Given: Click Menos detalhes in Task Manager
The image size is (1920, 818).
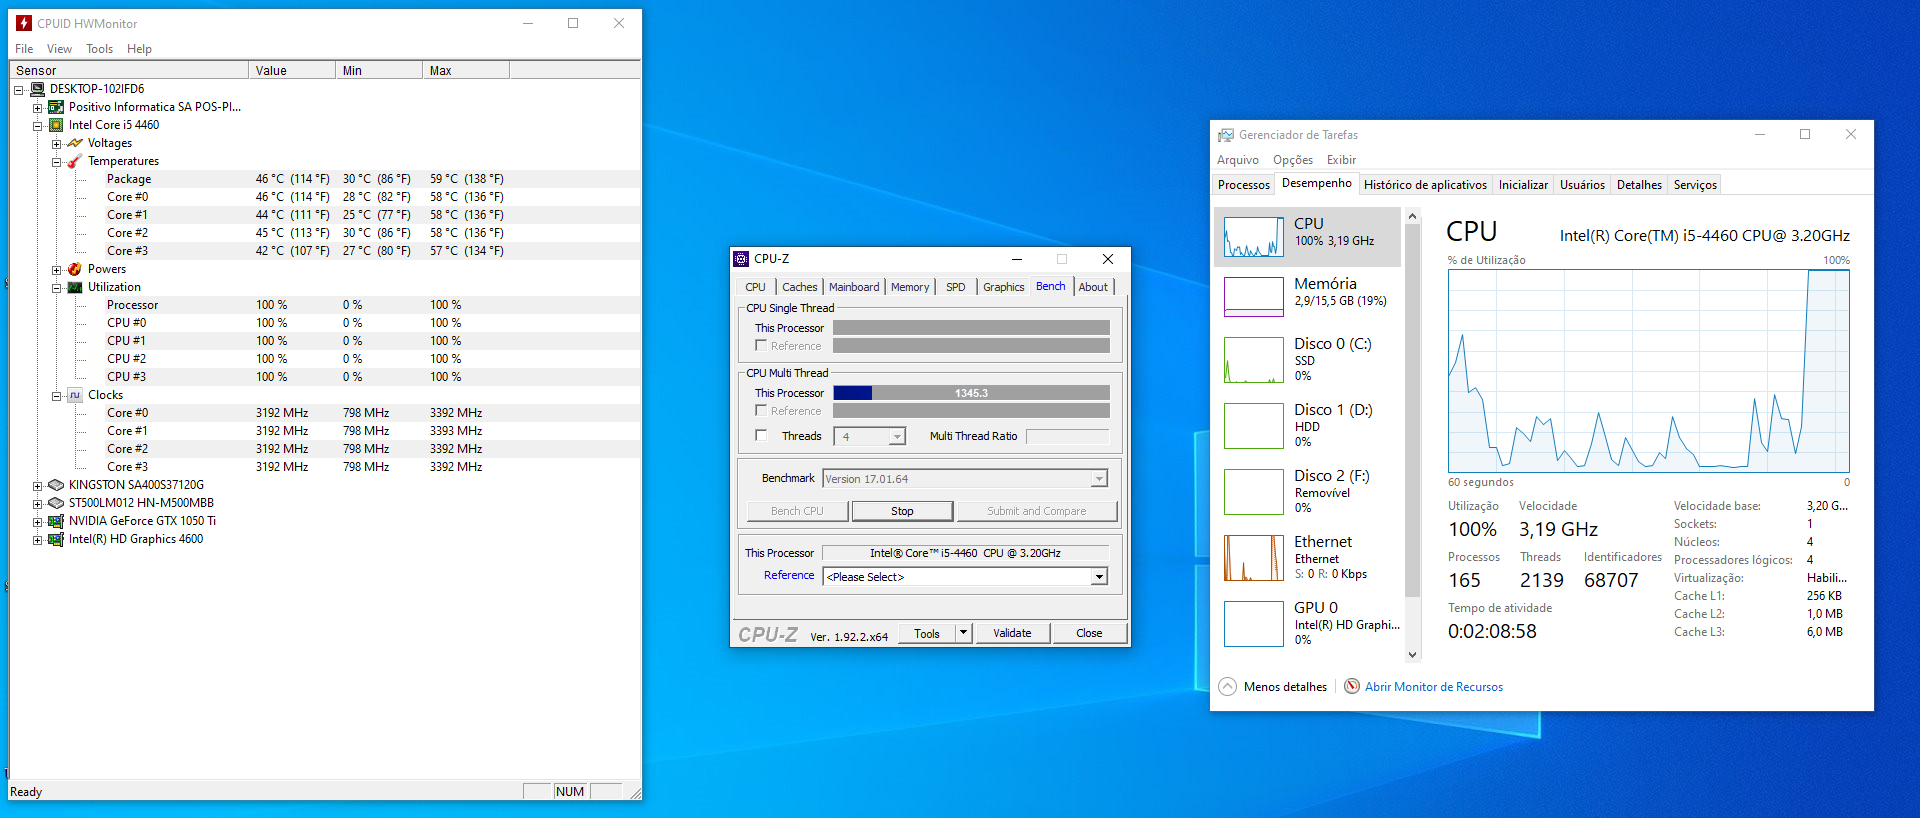Looking at the screenshot, I should click(1285, 687).
